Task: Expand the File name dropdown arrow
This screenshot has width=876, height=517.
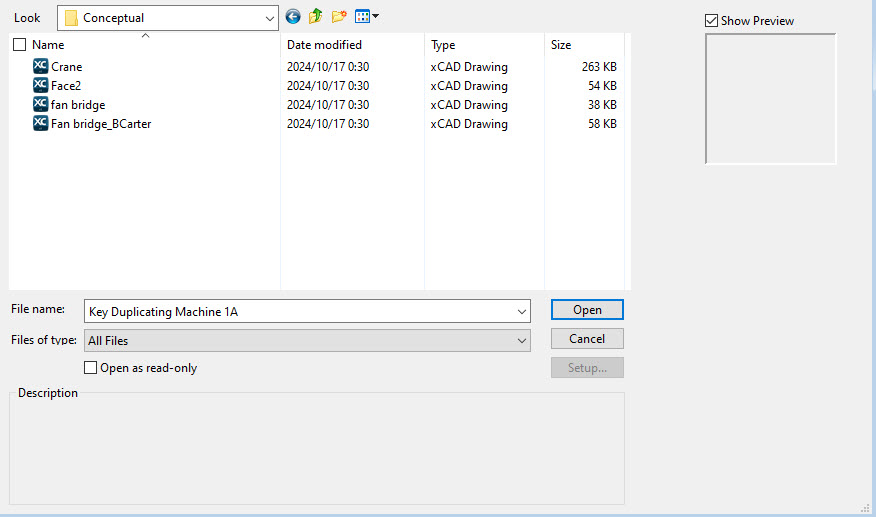Action: (x=521, y=311)
